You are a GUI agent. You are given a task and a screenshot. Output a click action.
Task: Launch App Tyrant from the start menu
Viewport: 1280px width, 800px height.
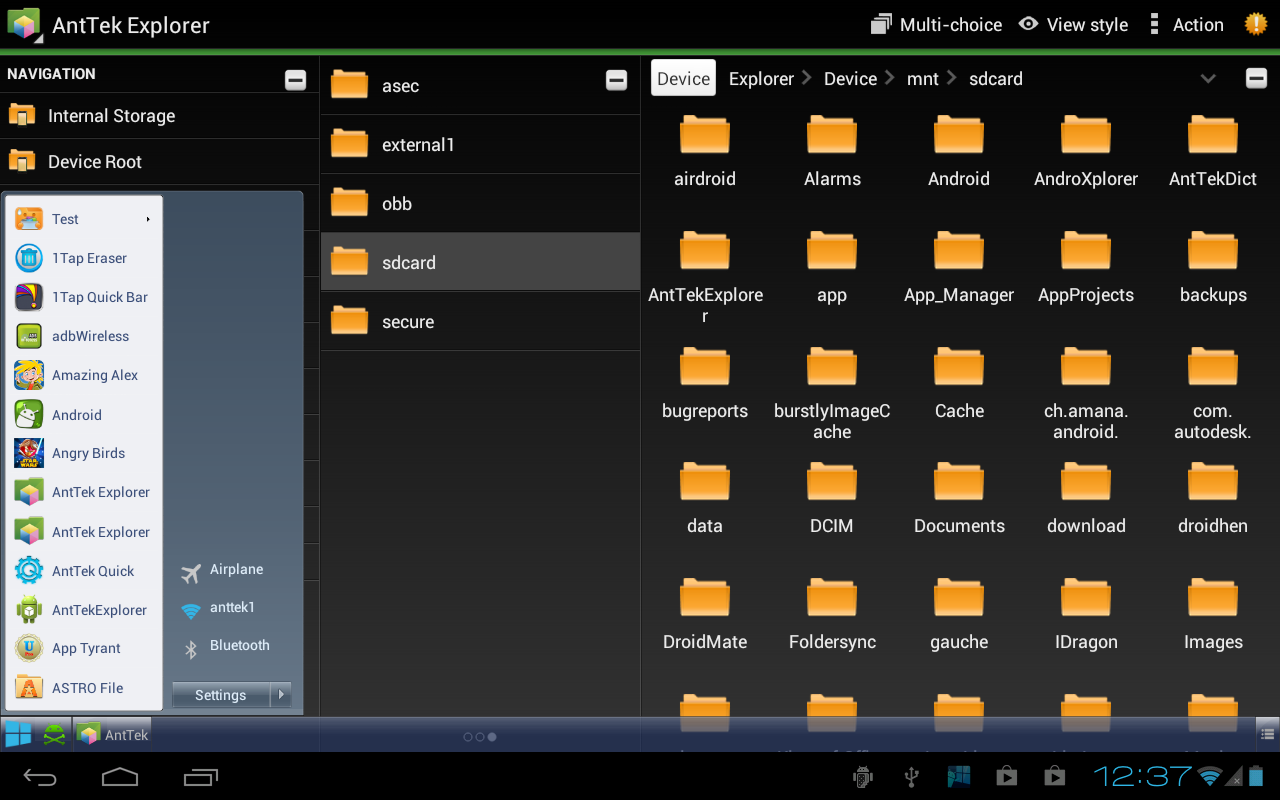(84, 648)
